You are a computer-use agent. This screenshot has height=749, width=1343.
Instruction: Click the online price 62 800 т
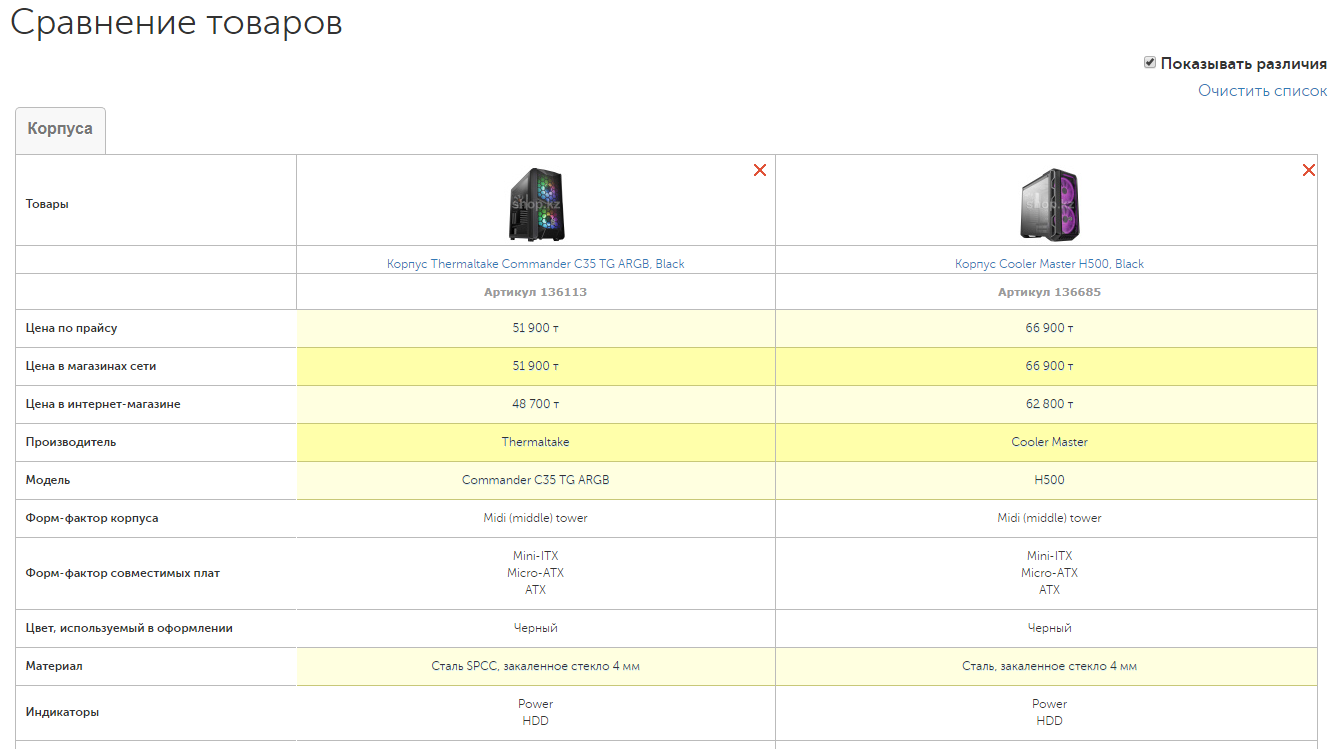tap(1049, 404)
